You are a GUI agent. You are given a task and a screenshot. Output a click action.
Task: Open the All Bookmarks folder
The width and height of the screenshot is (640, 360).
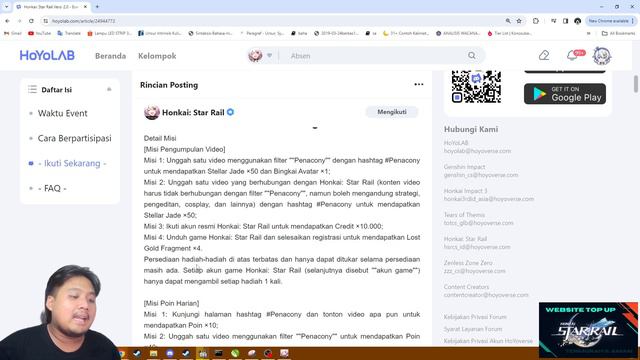tap(618, 33)
